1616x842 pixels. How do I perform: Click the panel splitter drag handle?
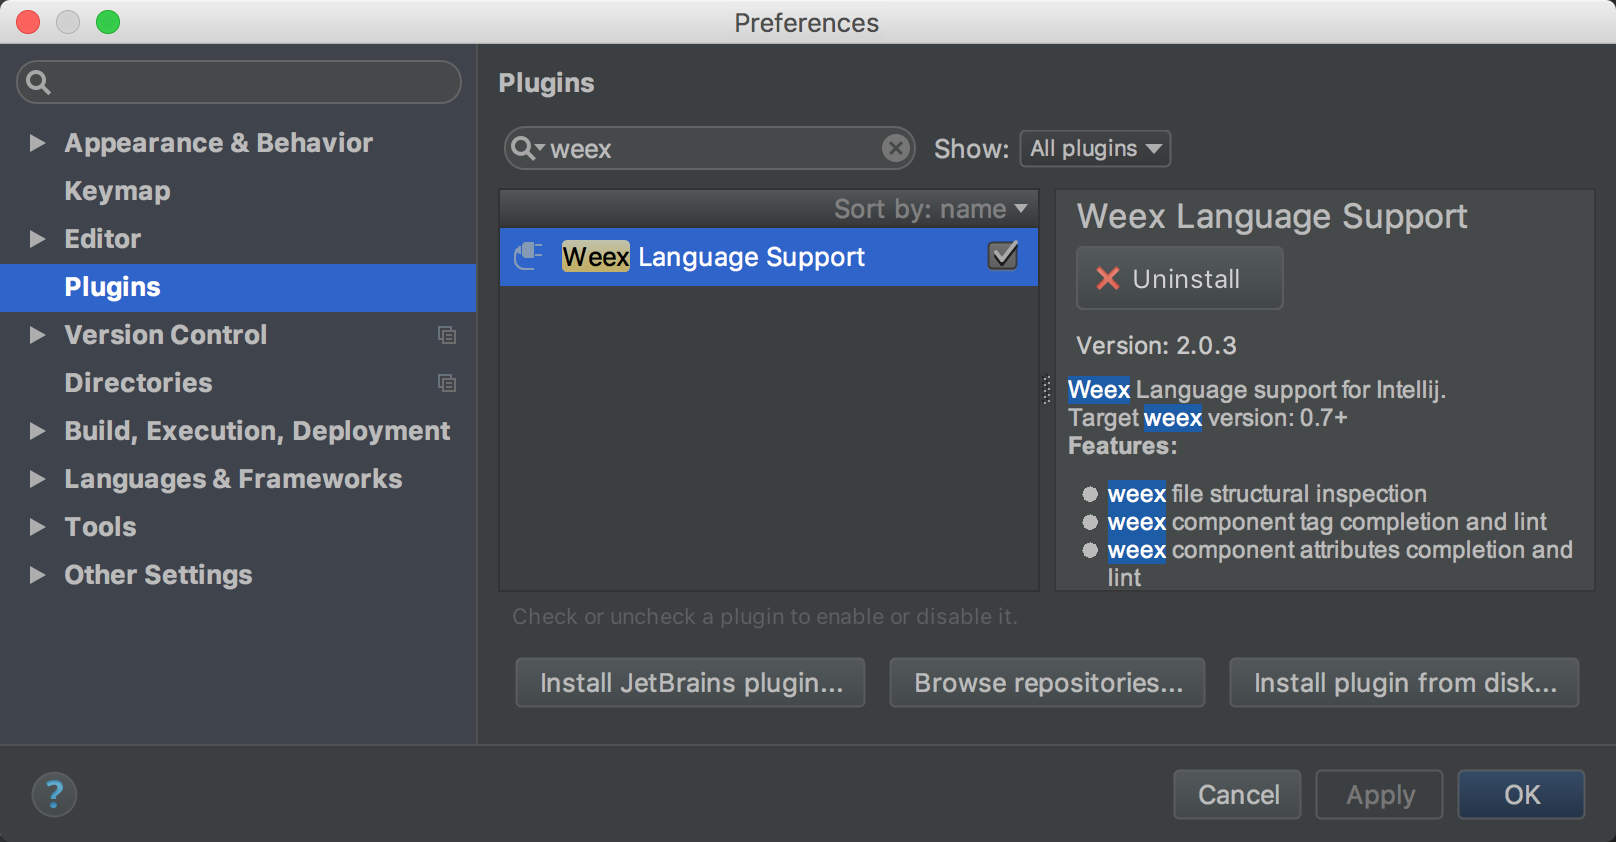[1047, 390]
